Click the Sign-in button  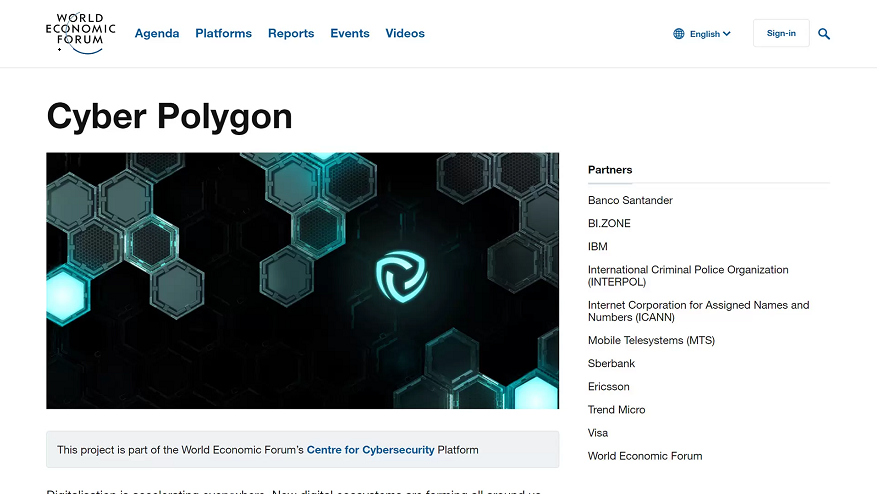[x=781, y=33]
